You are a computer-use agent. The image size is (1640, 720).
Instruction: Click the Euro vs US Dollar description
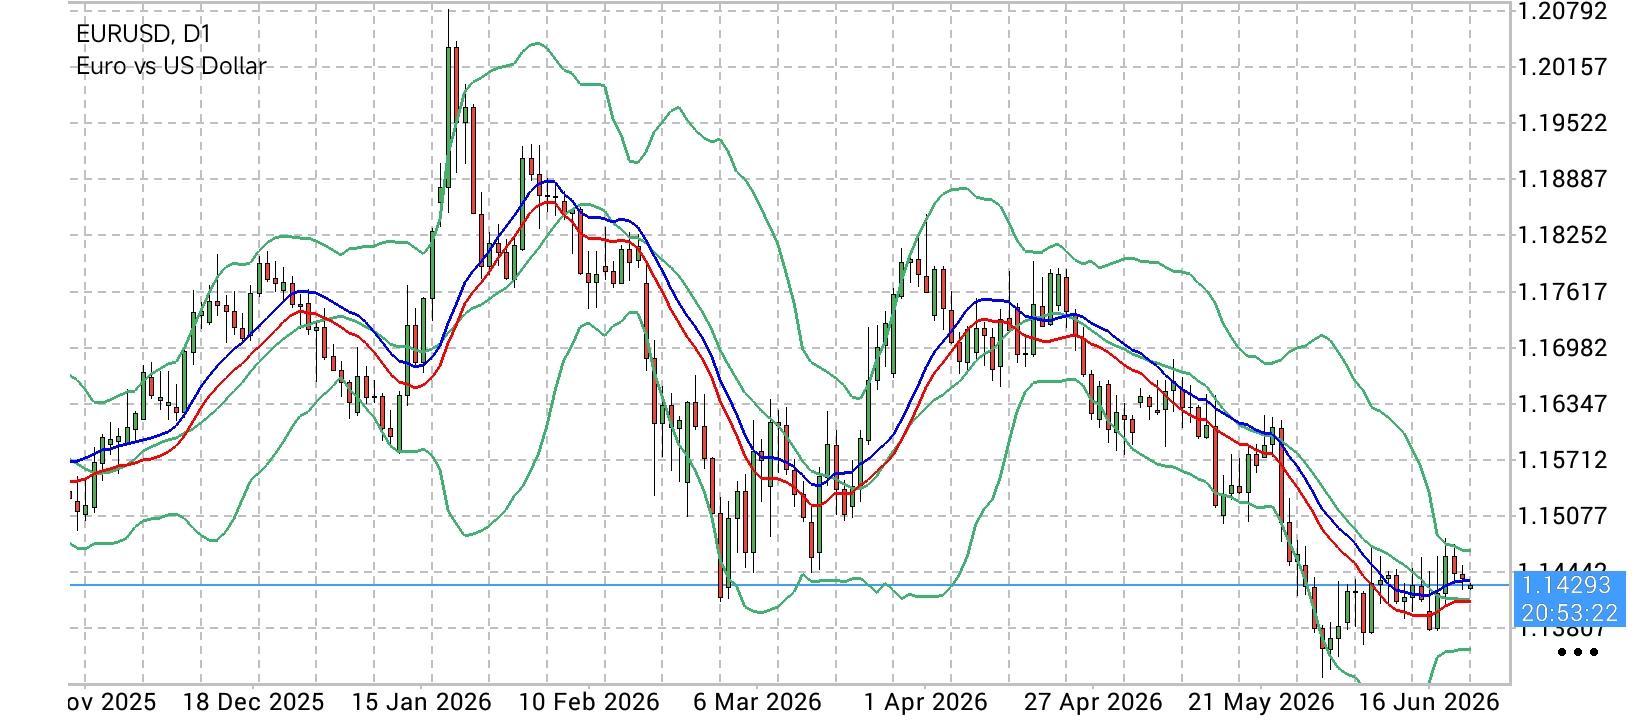tap(171, 66)
